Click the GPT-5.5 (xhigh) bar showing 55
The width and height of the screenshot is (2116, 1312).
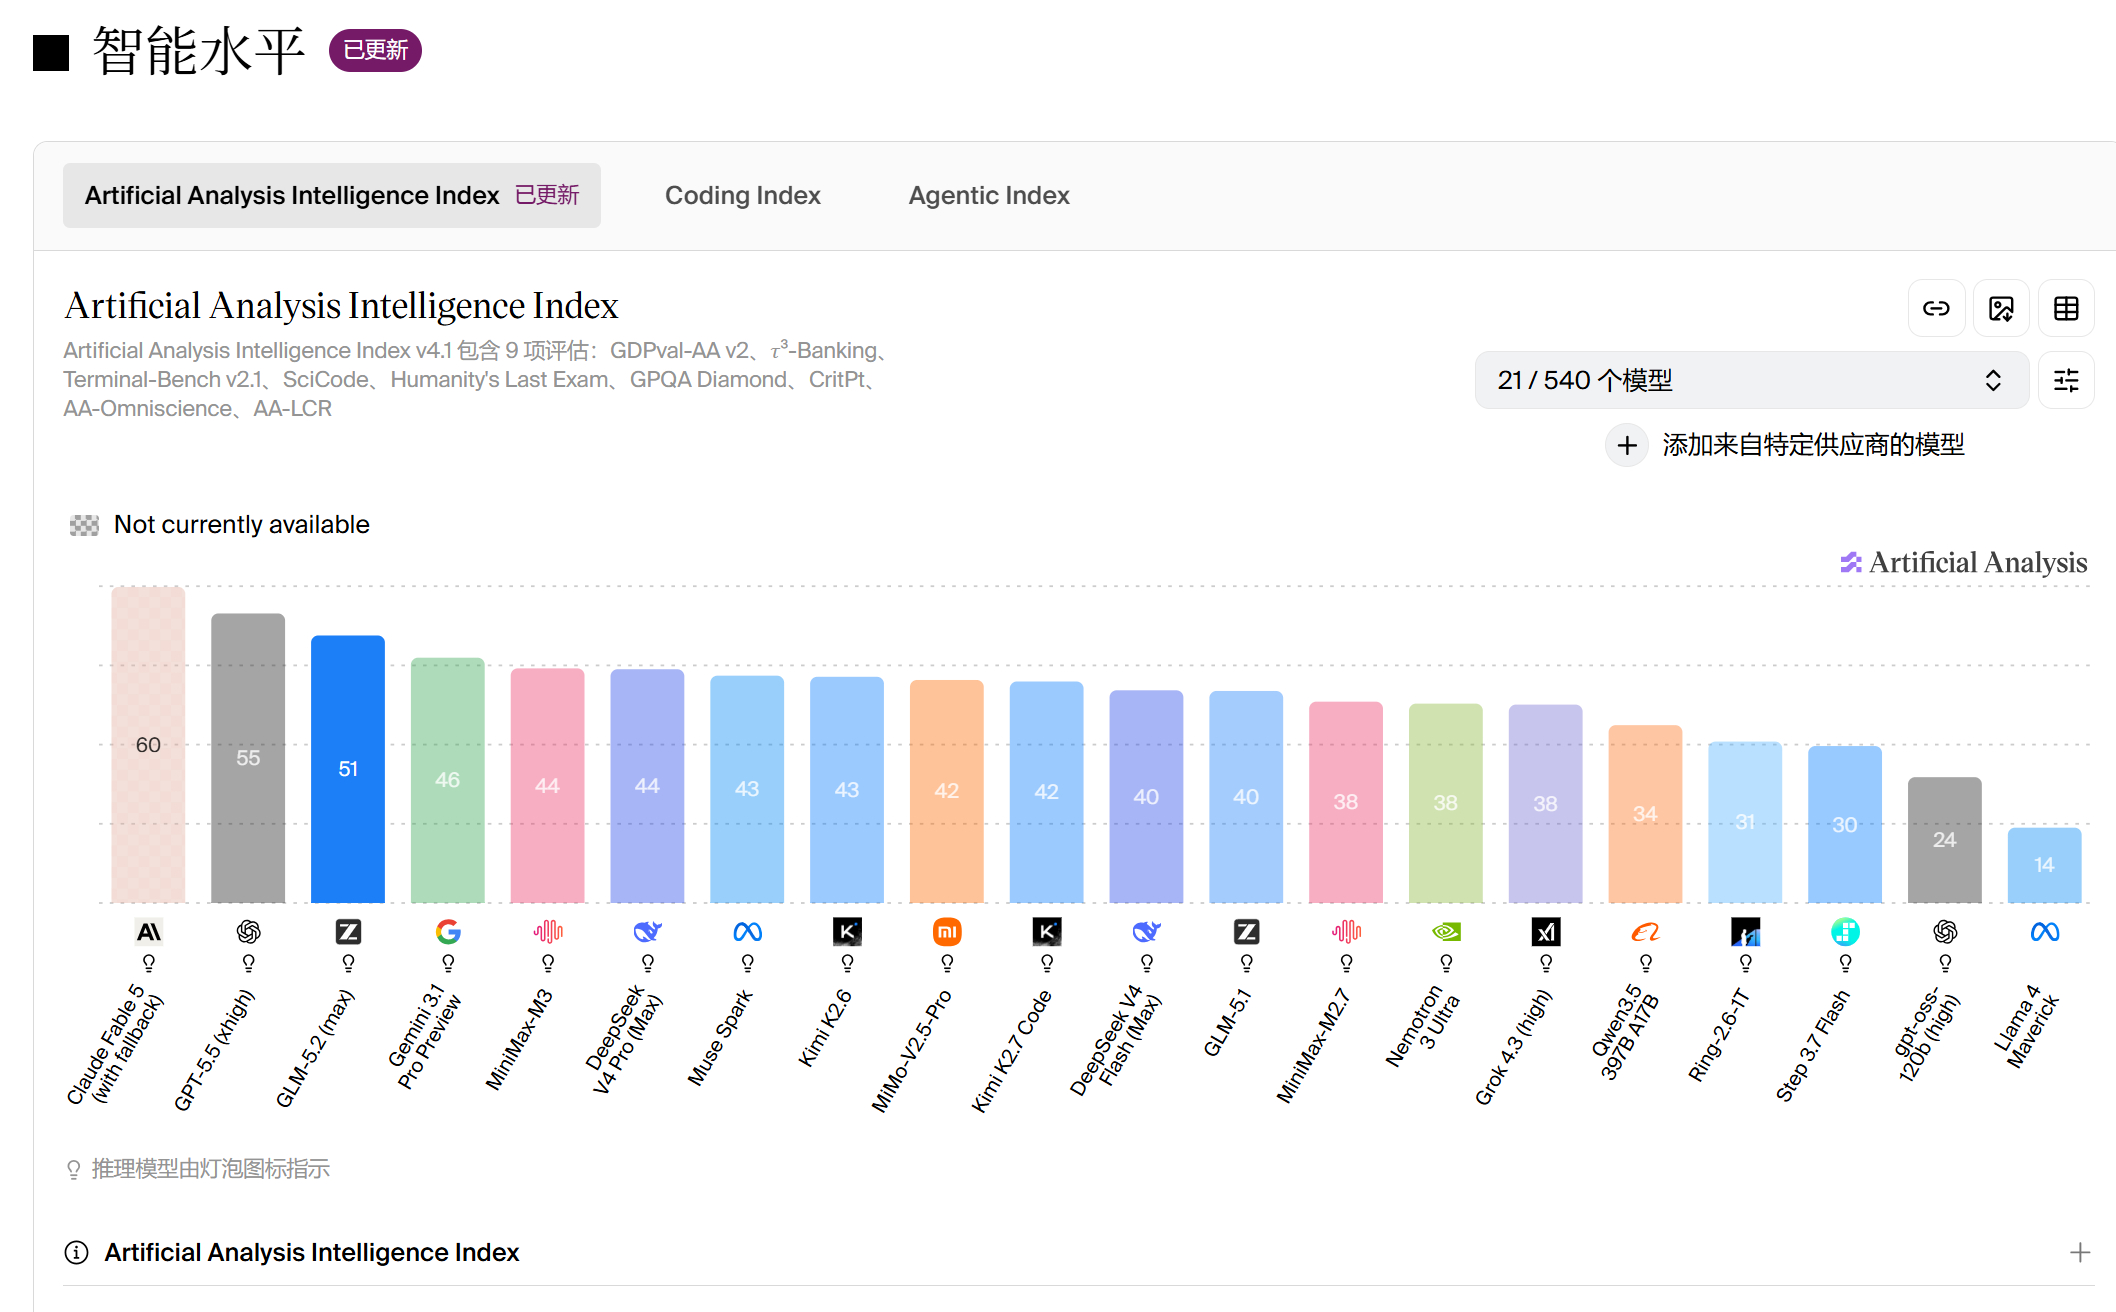pos(248,758)
